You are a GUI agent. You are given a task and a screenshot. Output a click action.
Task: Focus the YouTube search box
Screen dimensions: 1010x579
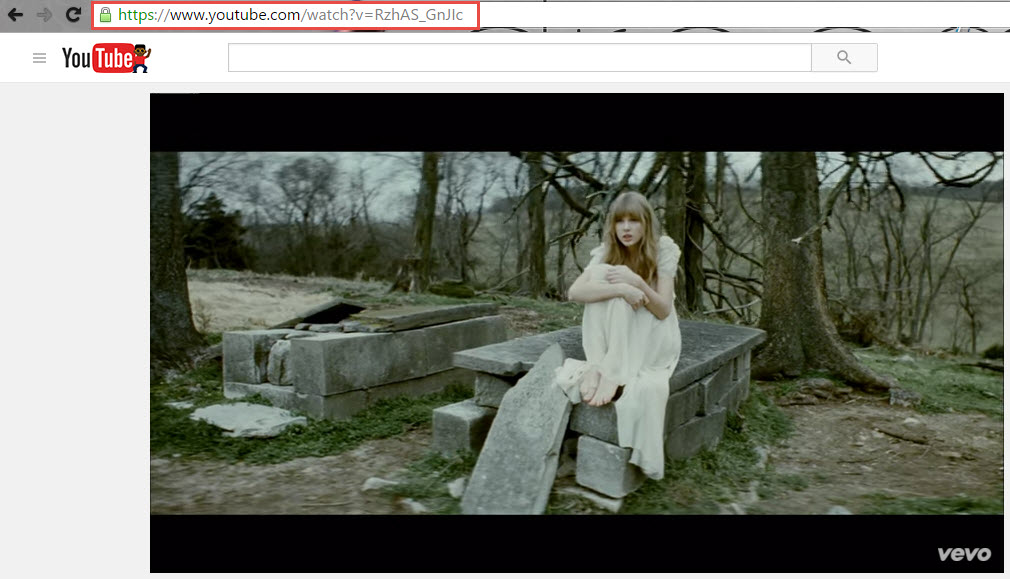tap(519, 58)
